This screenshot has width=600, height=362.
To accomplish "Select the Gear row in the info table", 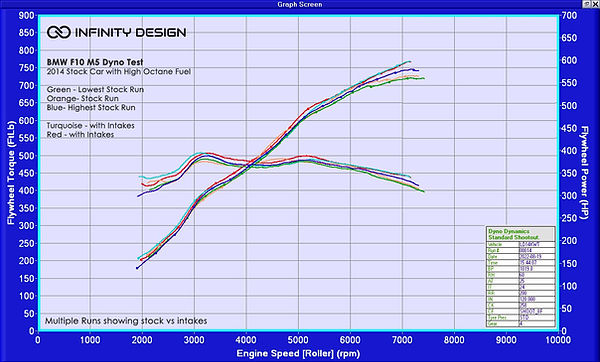I will click(x=520, y=323).
